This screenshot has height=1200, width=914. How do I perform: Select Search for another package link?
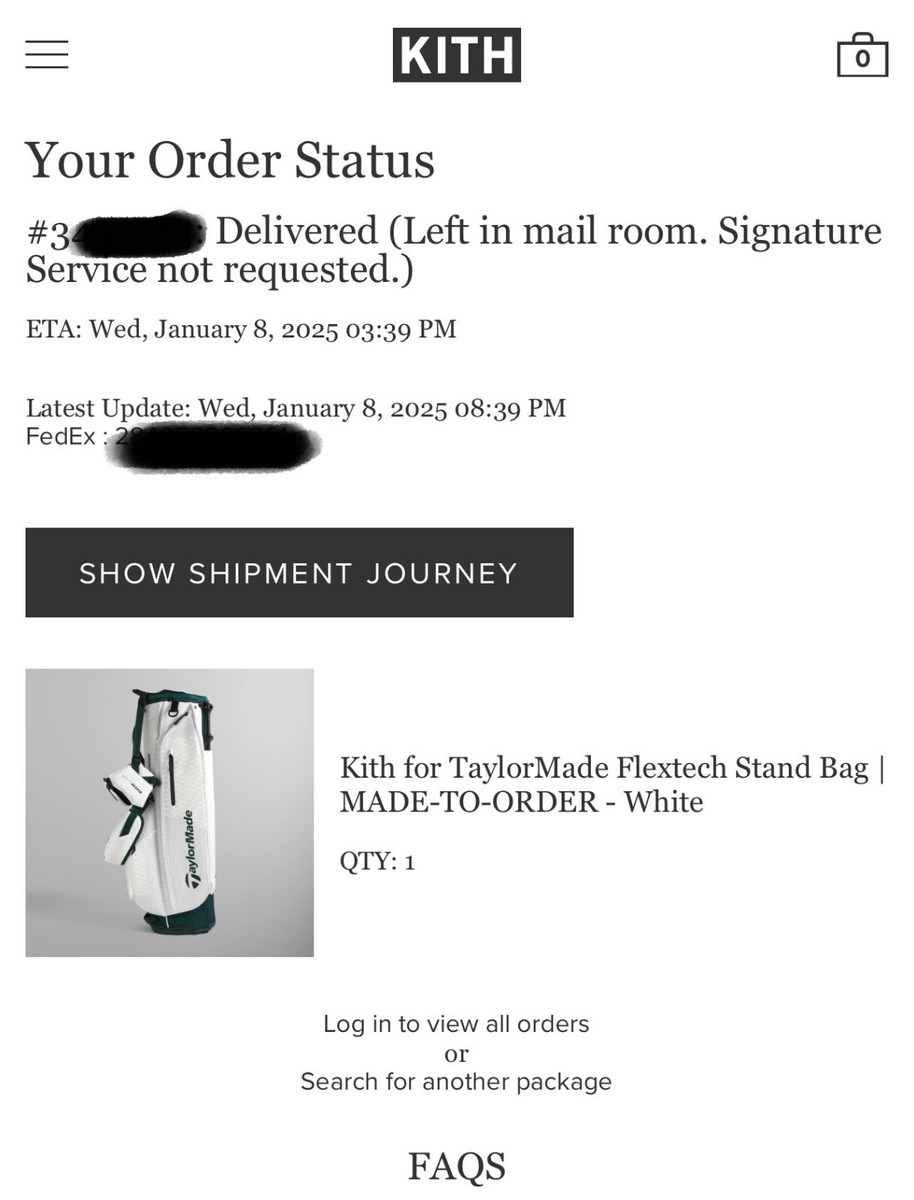[456, 1082]
